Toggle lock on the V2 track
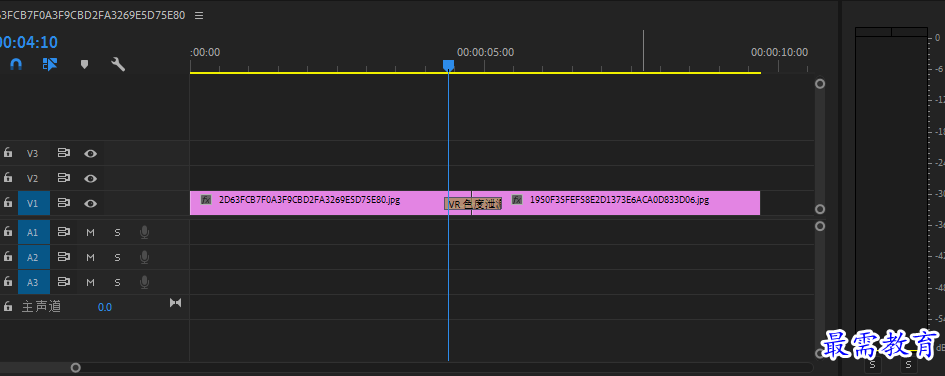This screenshot has width=945, height=376. (x=8, y=178)
